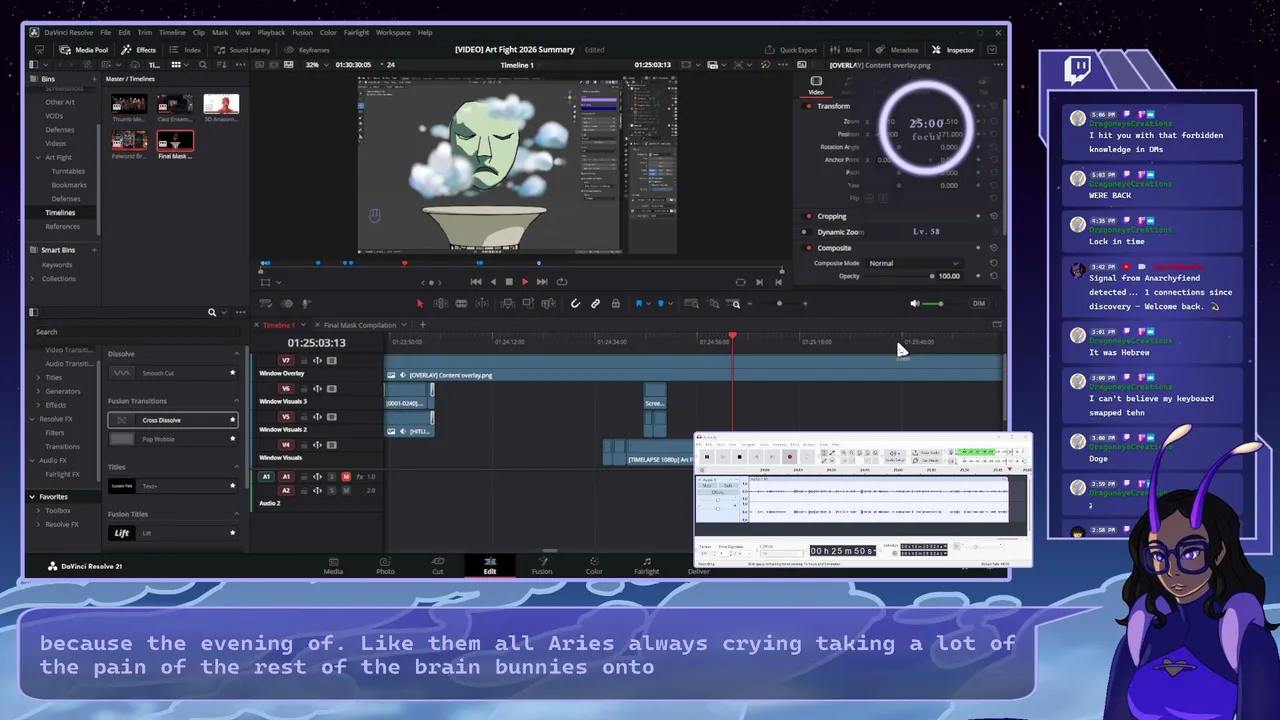Open the Media Pool panel

(x=84, y=50)
